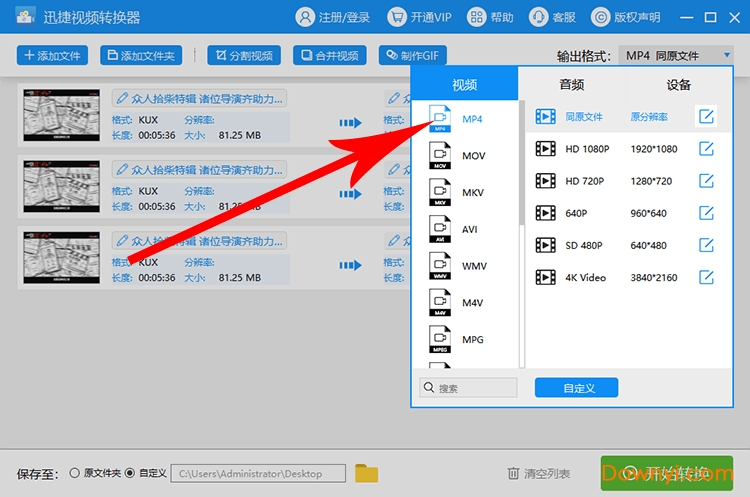This screenshot has height=497, width=750.
Task: Choose the HD 1080P preset
Action: coord(629,149)
